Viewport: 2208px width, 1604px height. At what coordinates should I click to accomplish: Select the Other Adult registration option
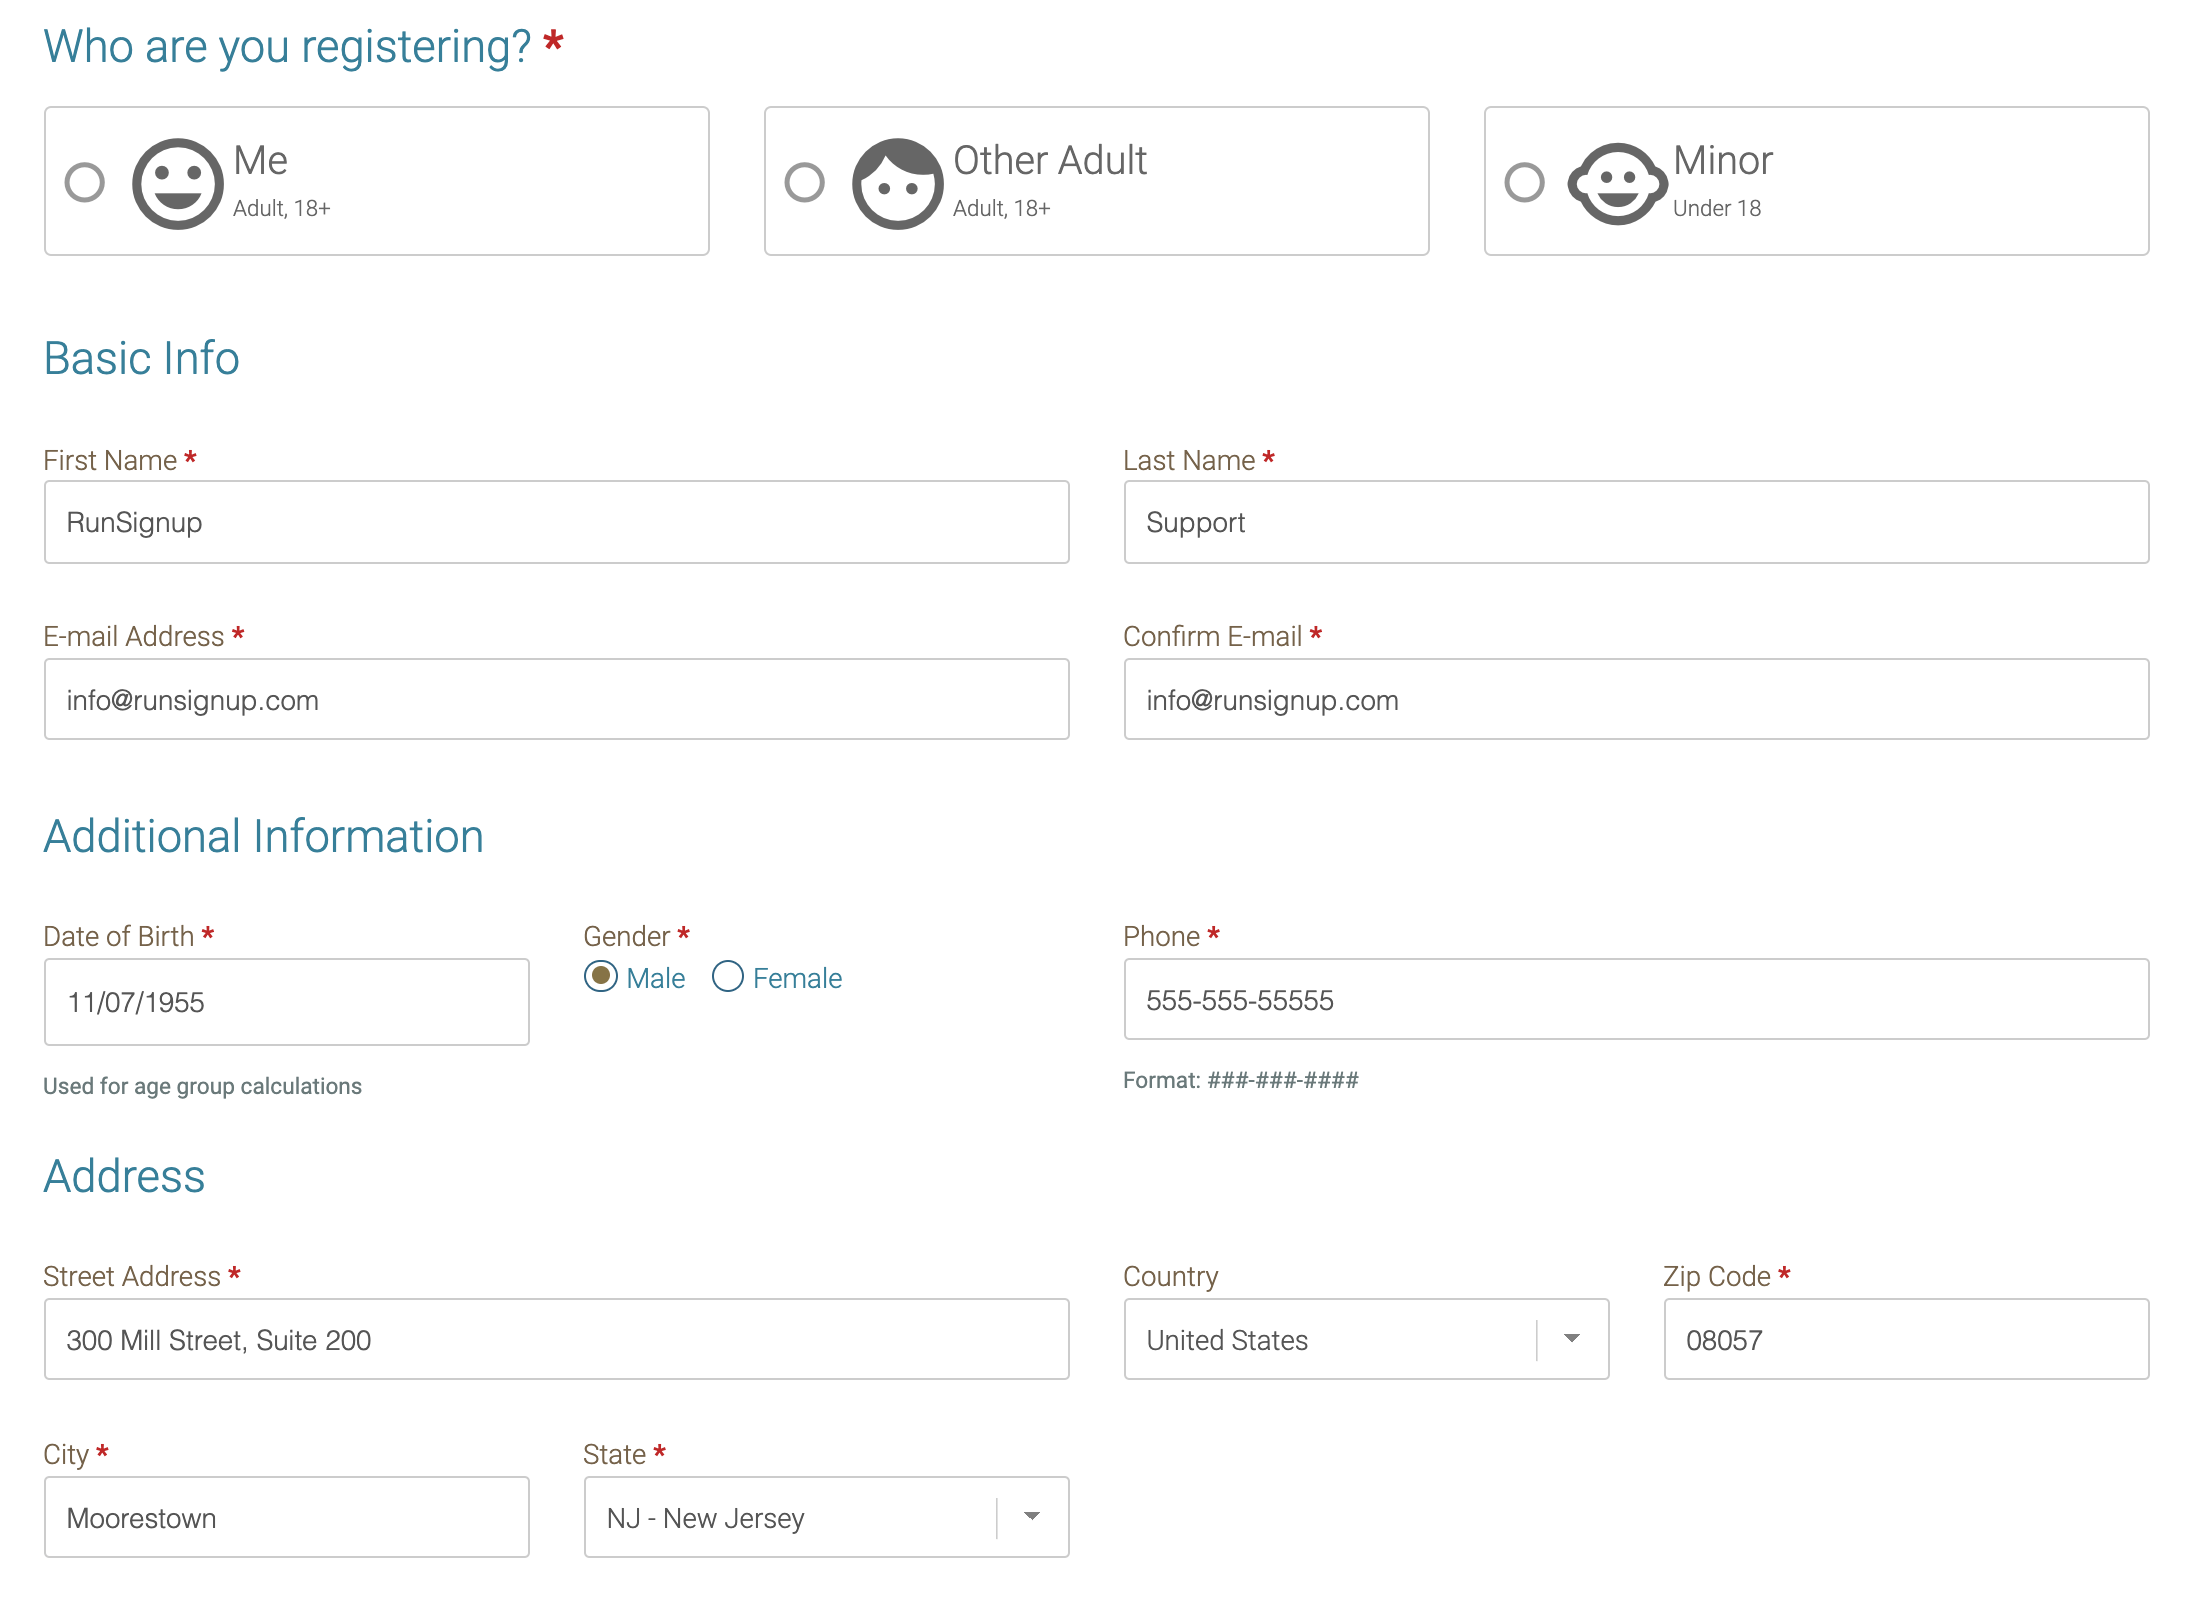tap(806, 181)
